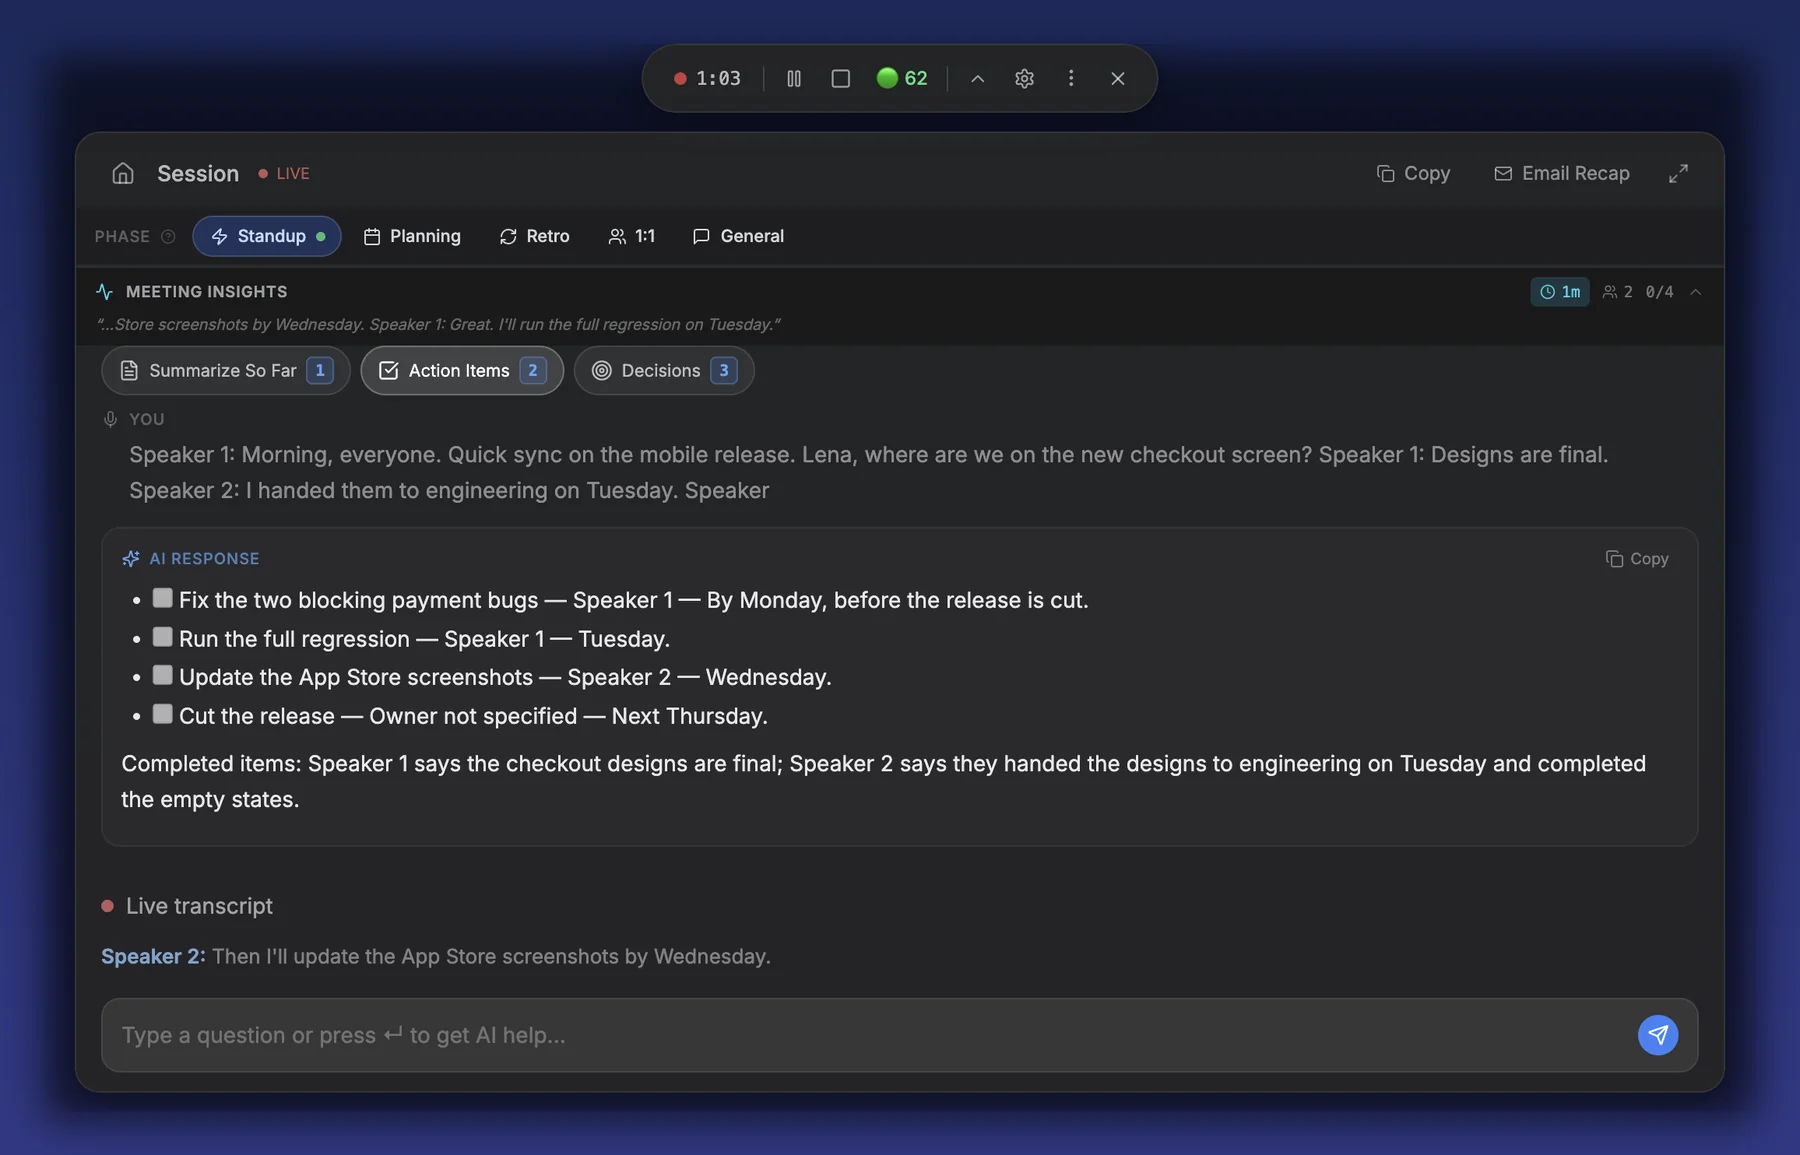Click the Action Items quick prompt
The height and width of the screenshot is (1155, 1800).
pyautogui.click(x=462, y=370)
